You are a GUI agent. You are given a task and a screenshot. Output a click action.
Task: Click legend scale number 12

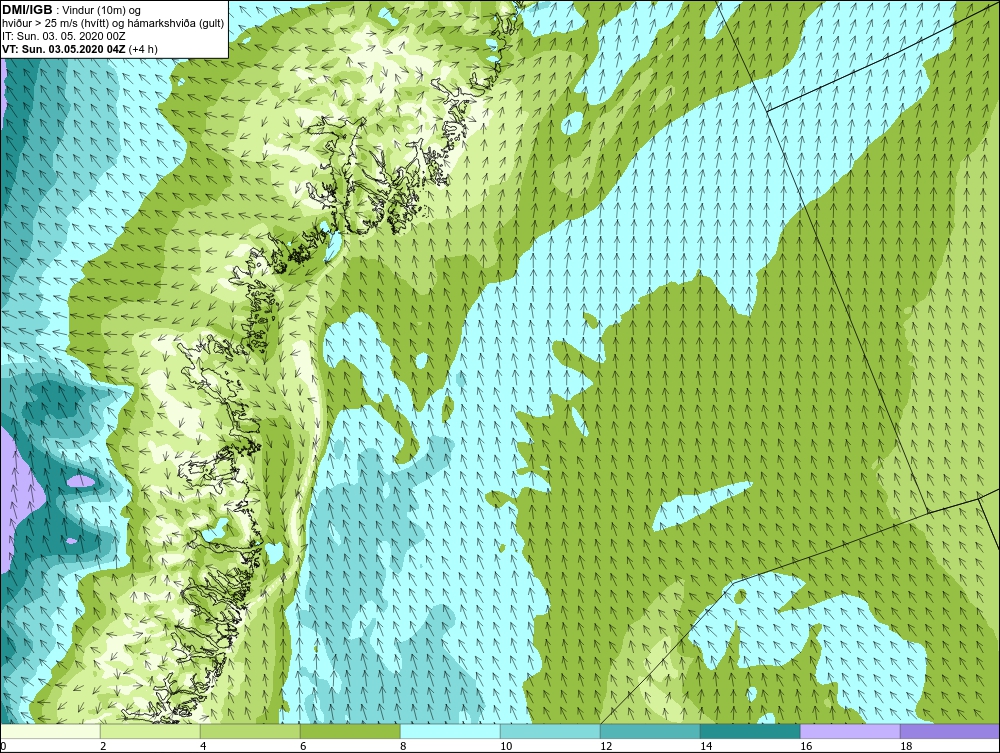click(606, 746)
